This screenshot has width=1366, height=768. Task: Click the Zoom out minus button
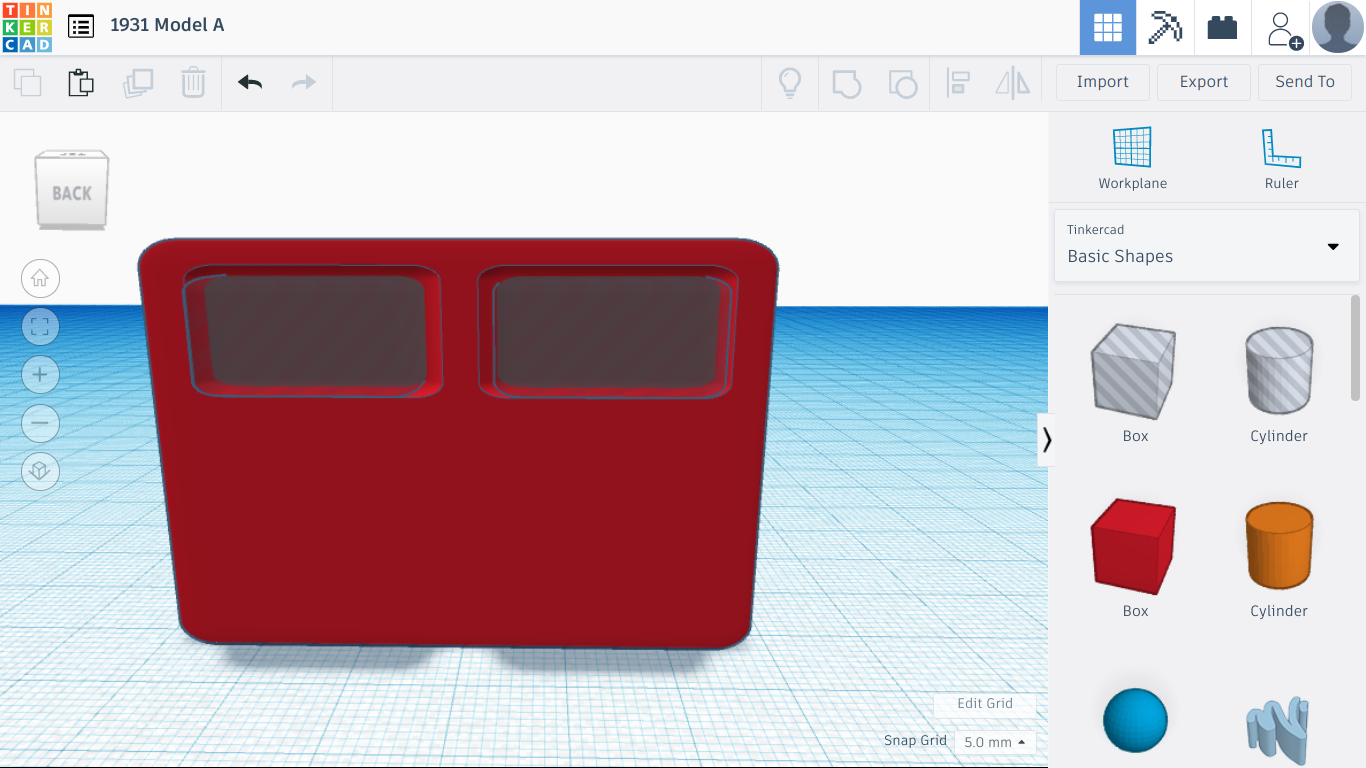pos(40,422)
